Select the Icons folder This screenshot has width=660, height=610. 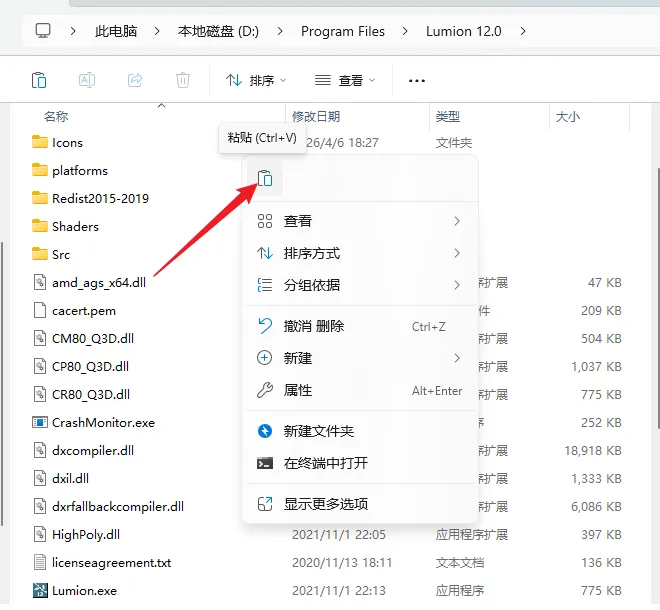coord(57,142)
